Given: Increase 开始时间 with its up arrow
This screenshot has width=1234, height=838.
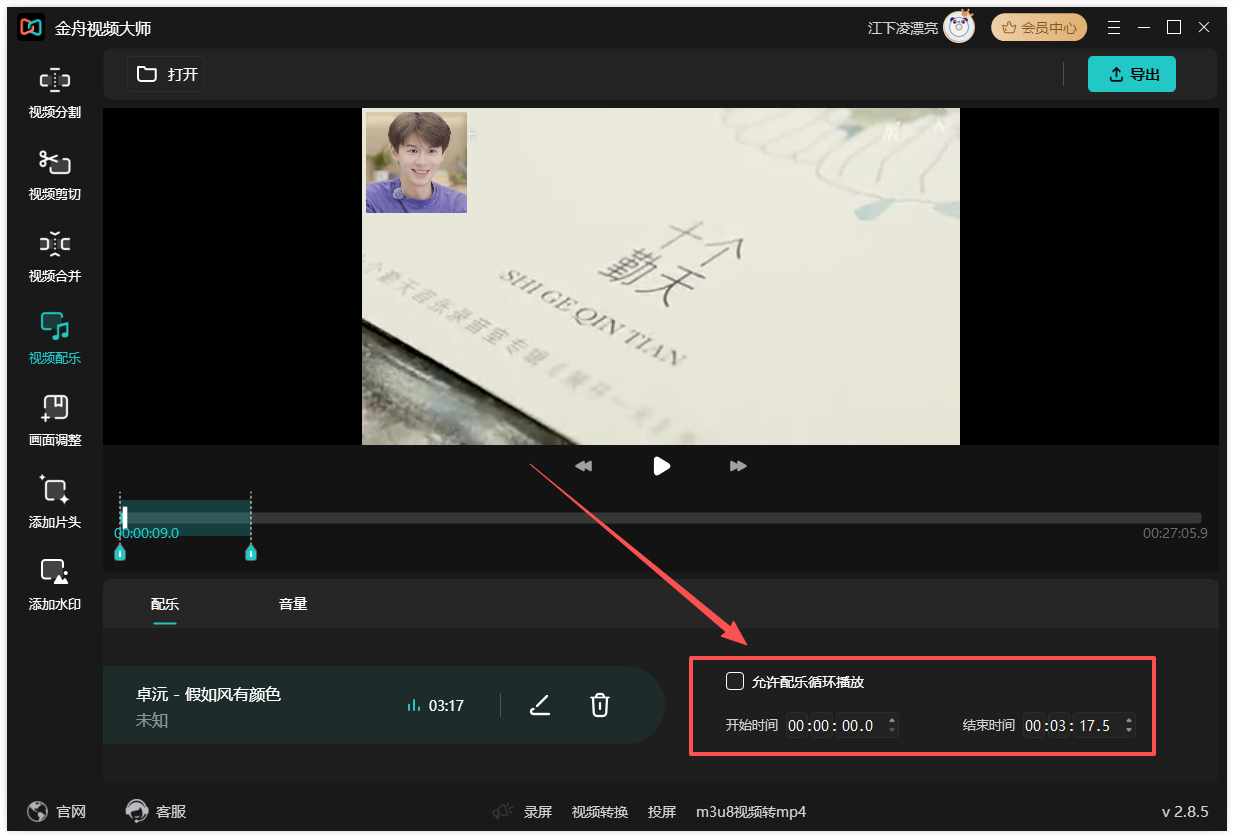Looking at the screenshot, I should 892,720.
